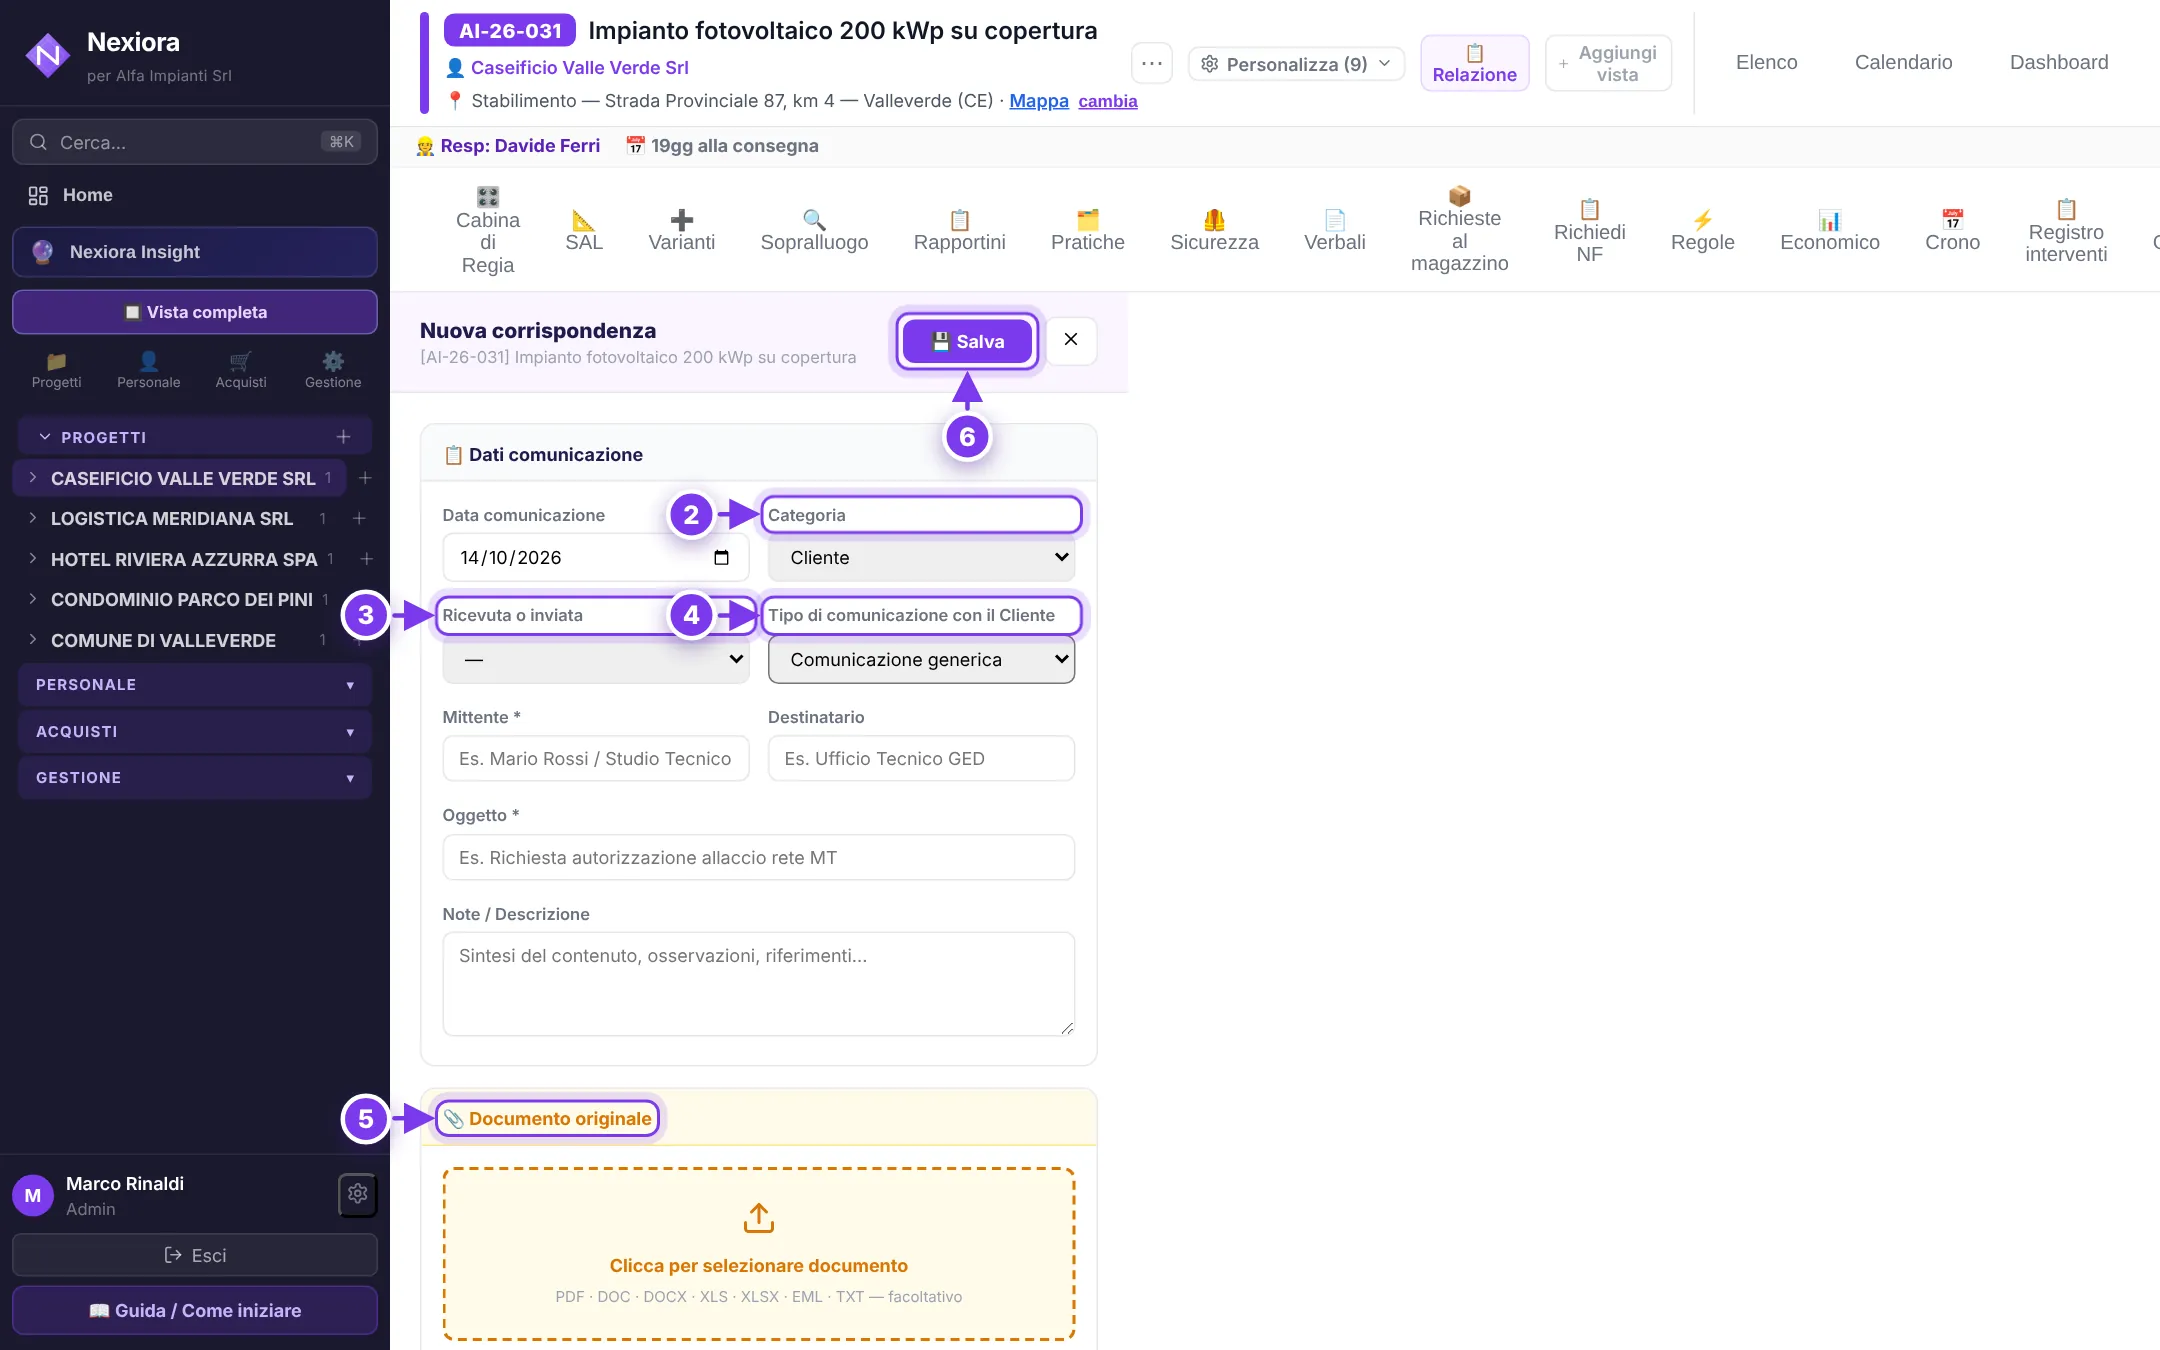Open the Economico section
Viewport: 2160px width, 1350px height.
(1829, 230)
